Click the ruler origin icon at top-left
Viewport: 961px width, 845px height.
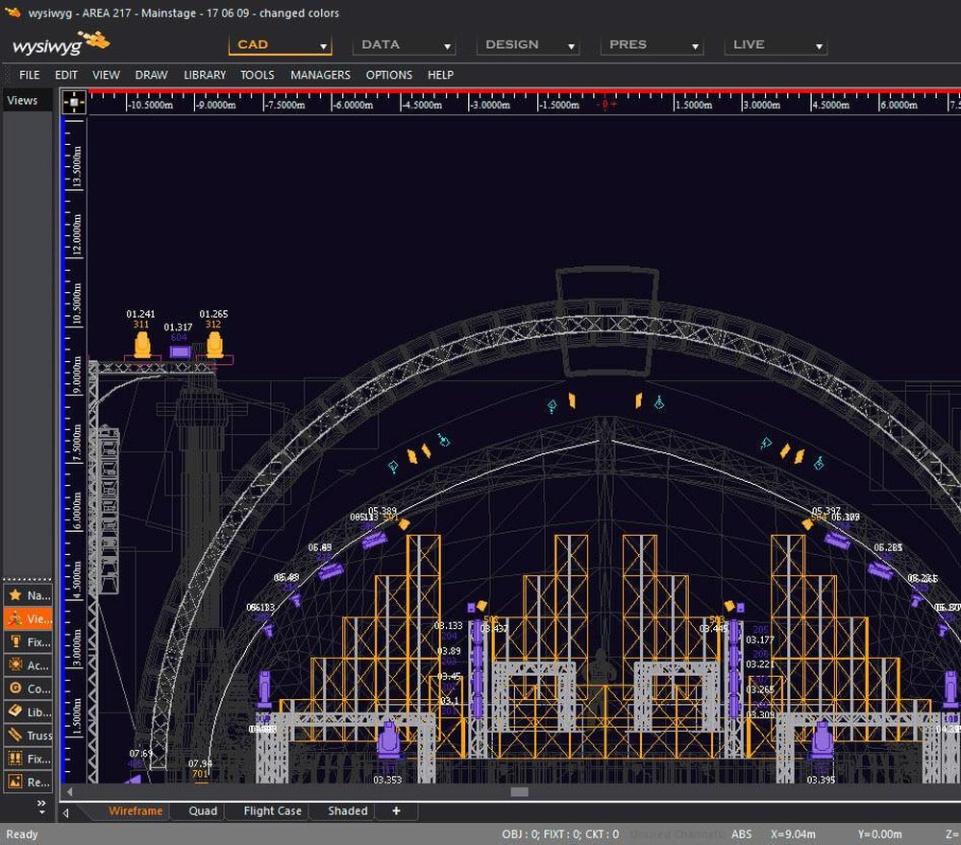[x=73, y=101]
